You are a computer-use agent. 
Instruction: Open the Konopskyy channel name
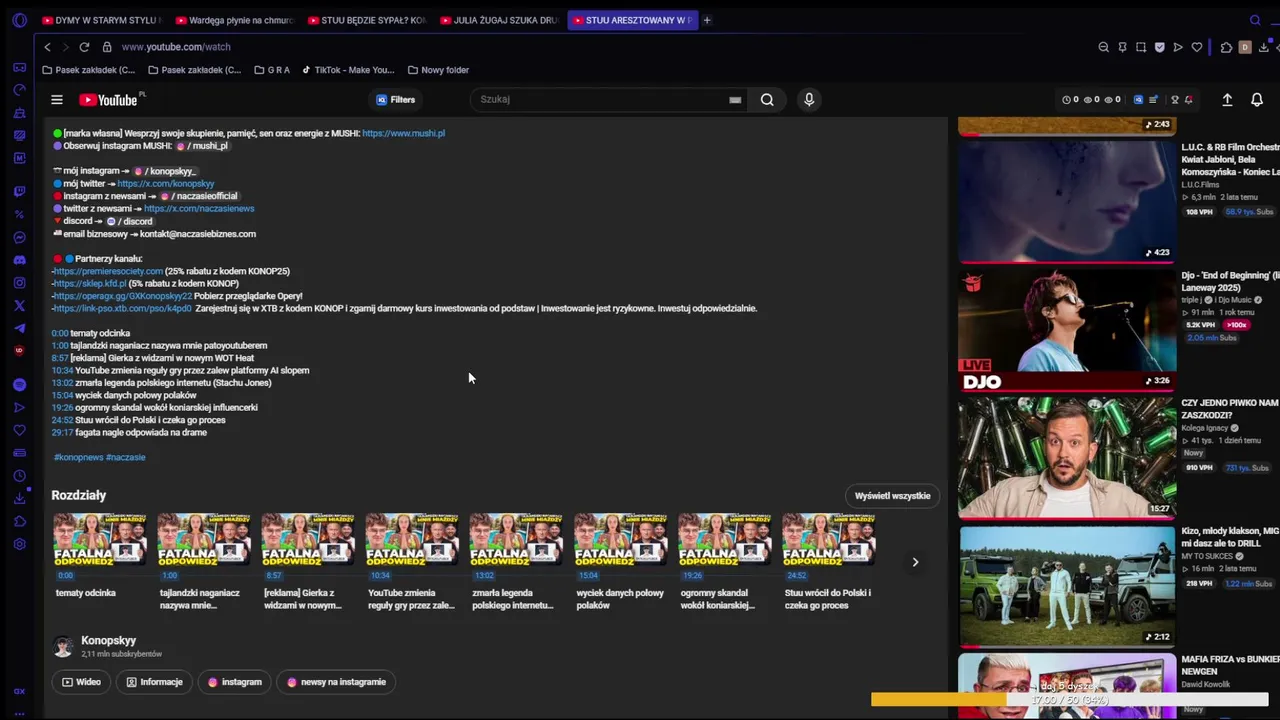[108, 640]
